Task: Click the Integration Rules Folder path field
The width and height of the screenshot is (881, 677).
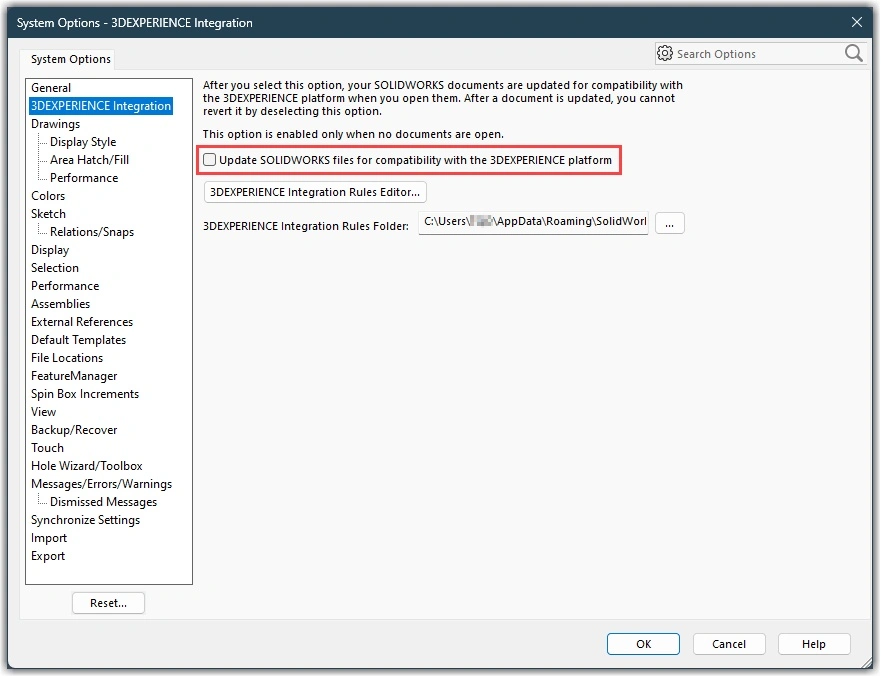Action: pos(533,222)
